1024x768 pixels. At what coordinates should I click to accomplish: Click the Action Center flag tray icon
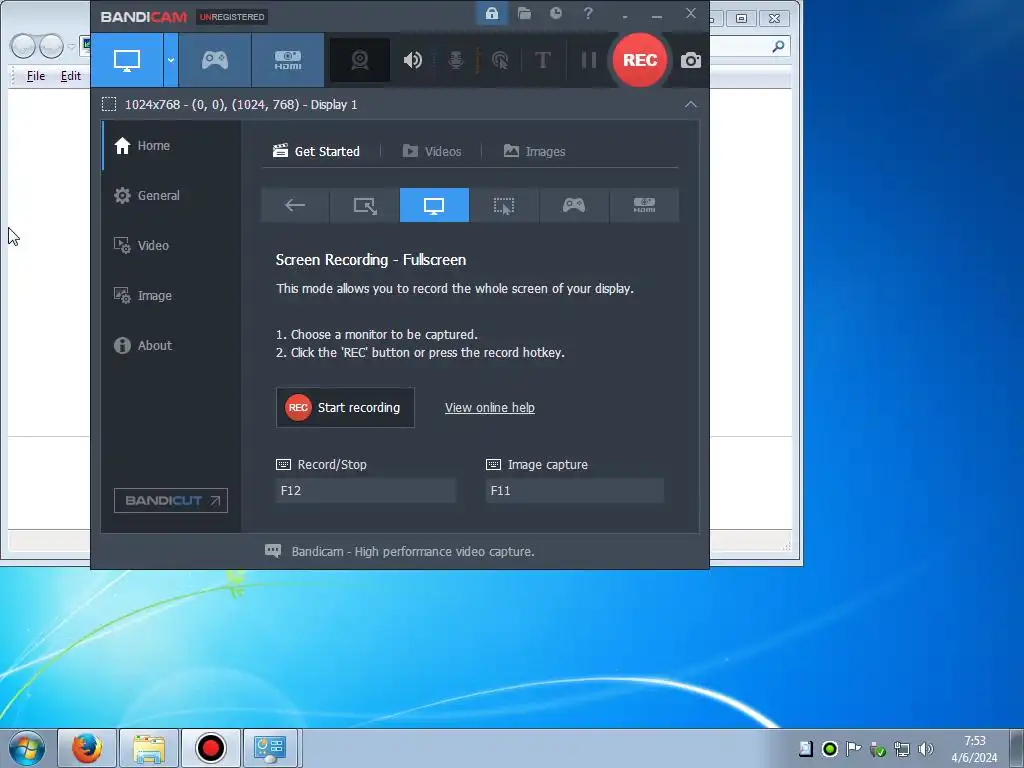point(854,749)
